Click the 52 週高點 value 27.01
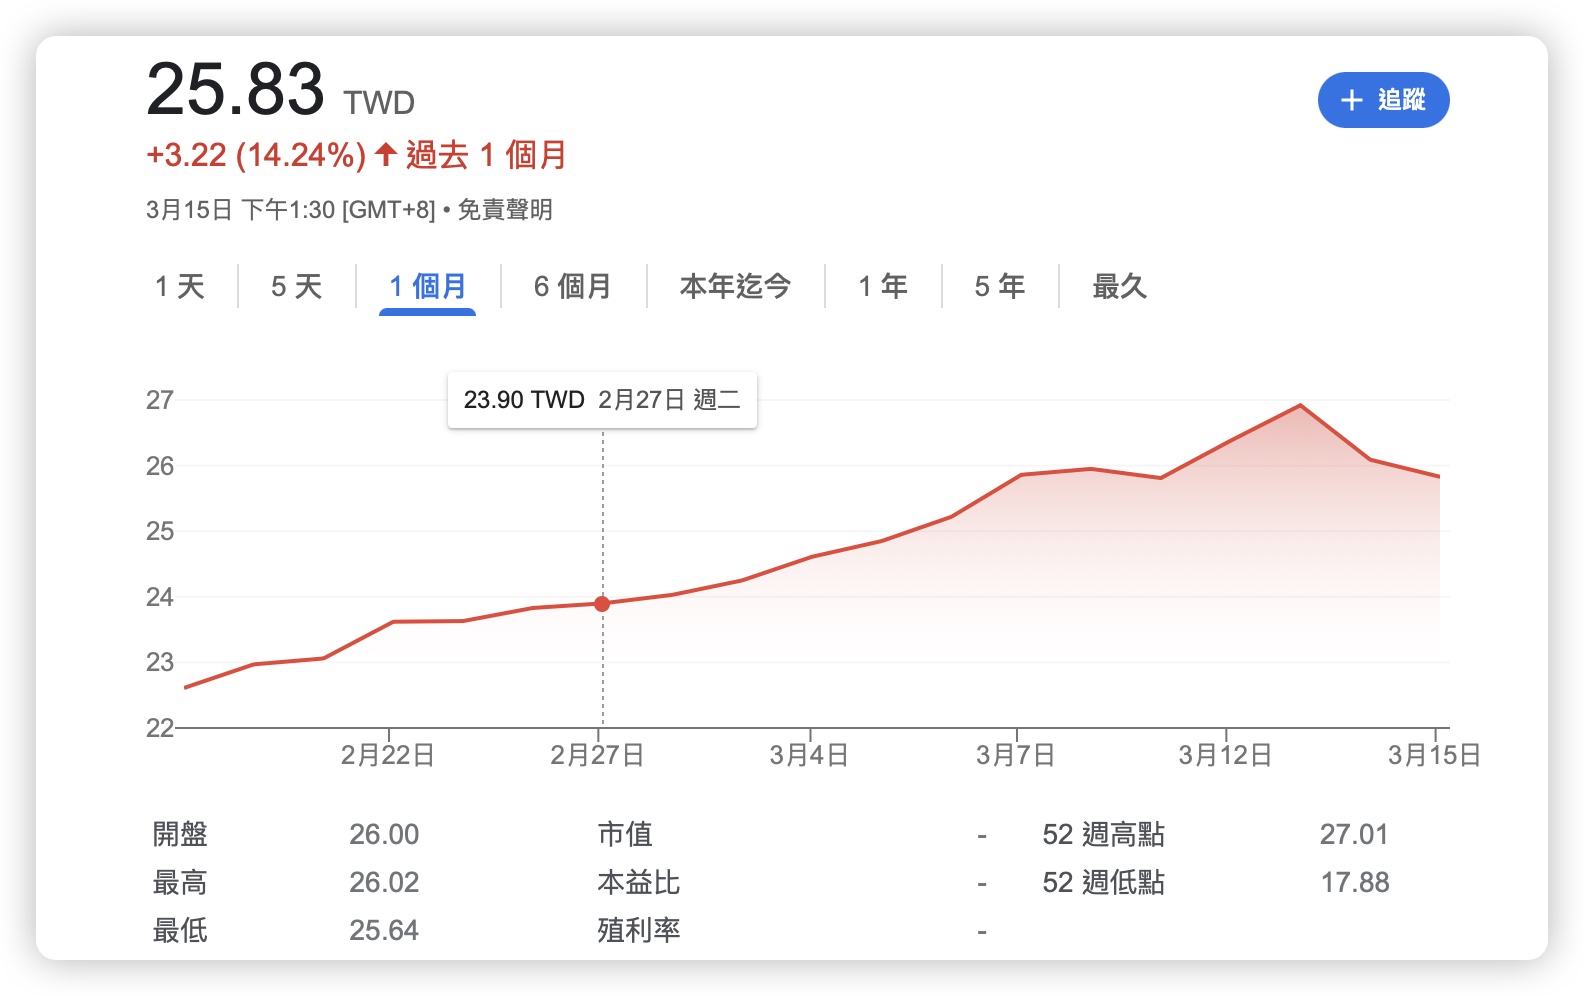This screenshot has height=996, width=1584. pyautogui.click(x=1354, y=834)
